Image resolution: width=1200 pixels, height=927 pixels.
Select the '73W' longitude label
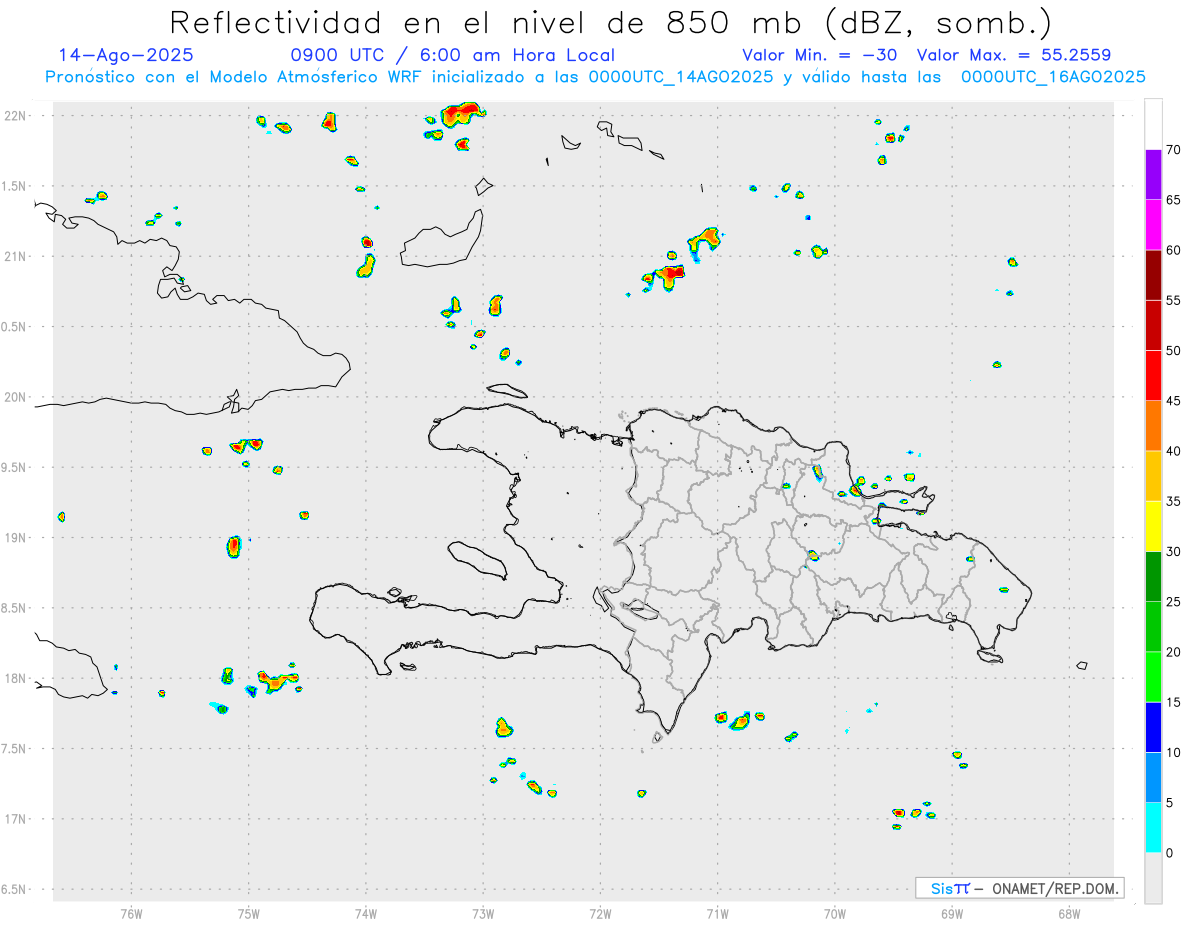[x=483, y=913]
